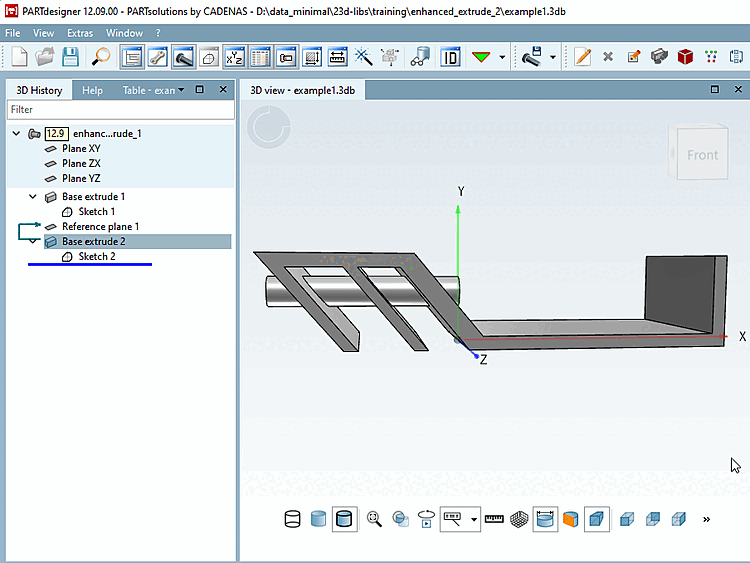Collapse the Base extrude 1 node

(33, 197)
